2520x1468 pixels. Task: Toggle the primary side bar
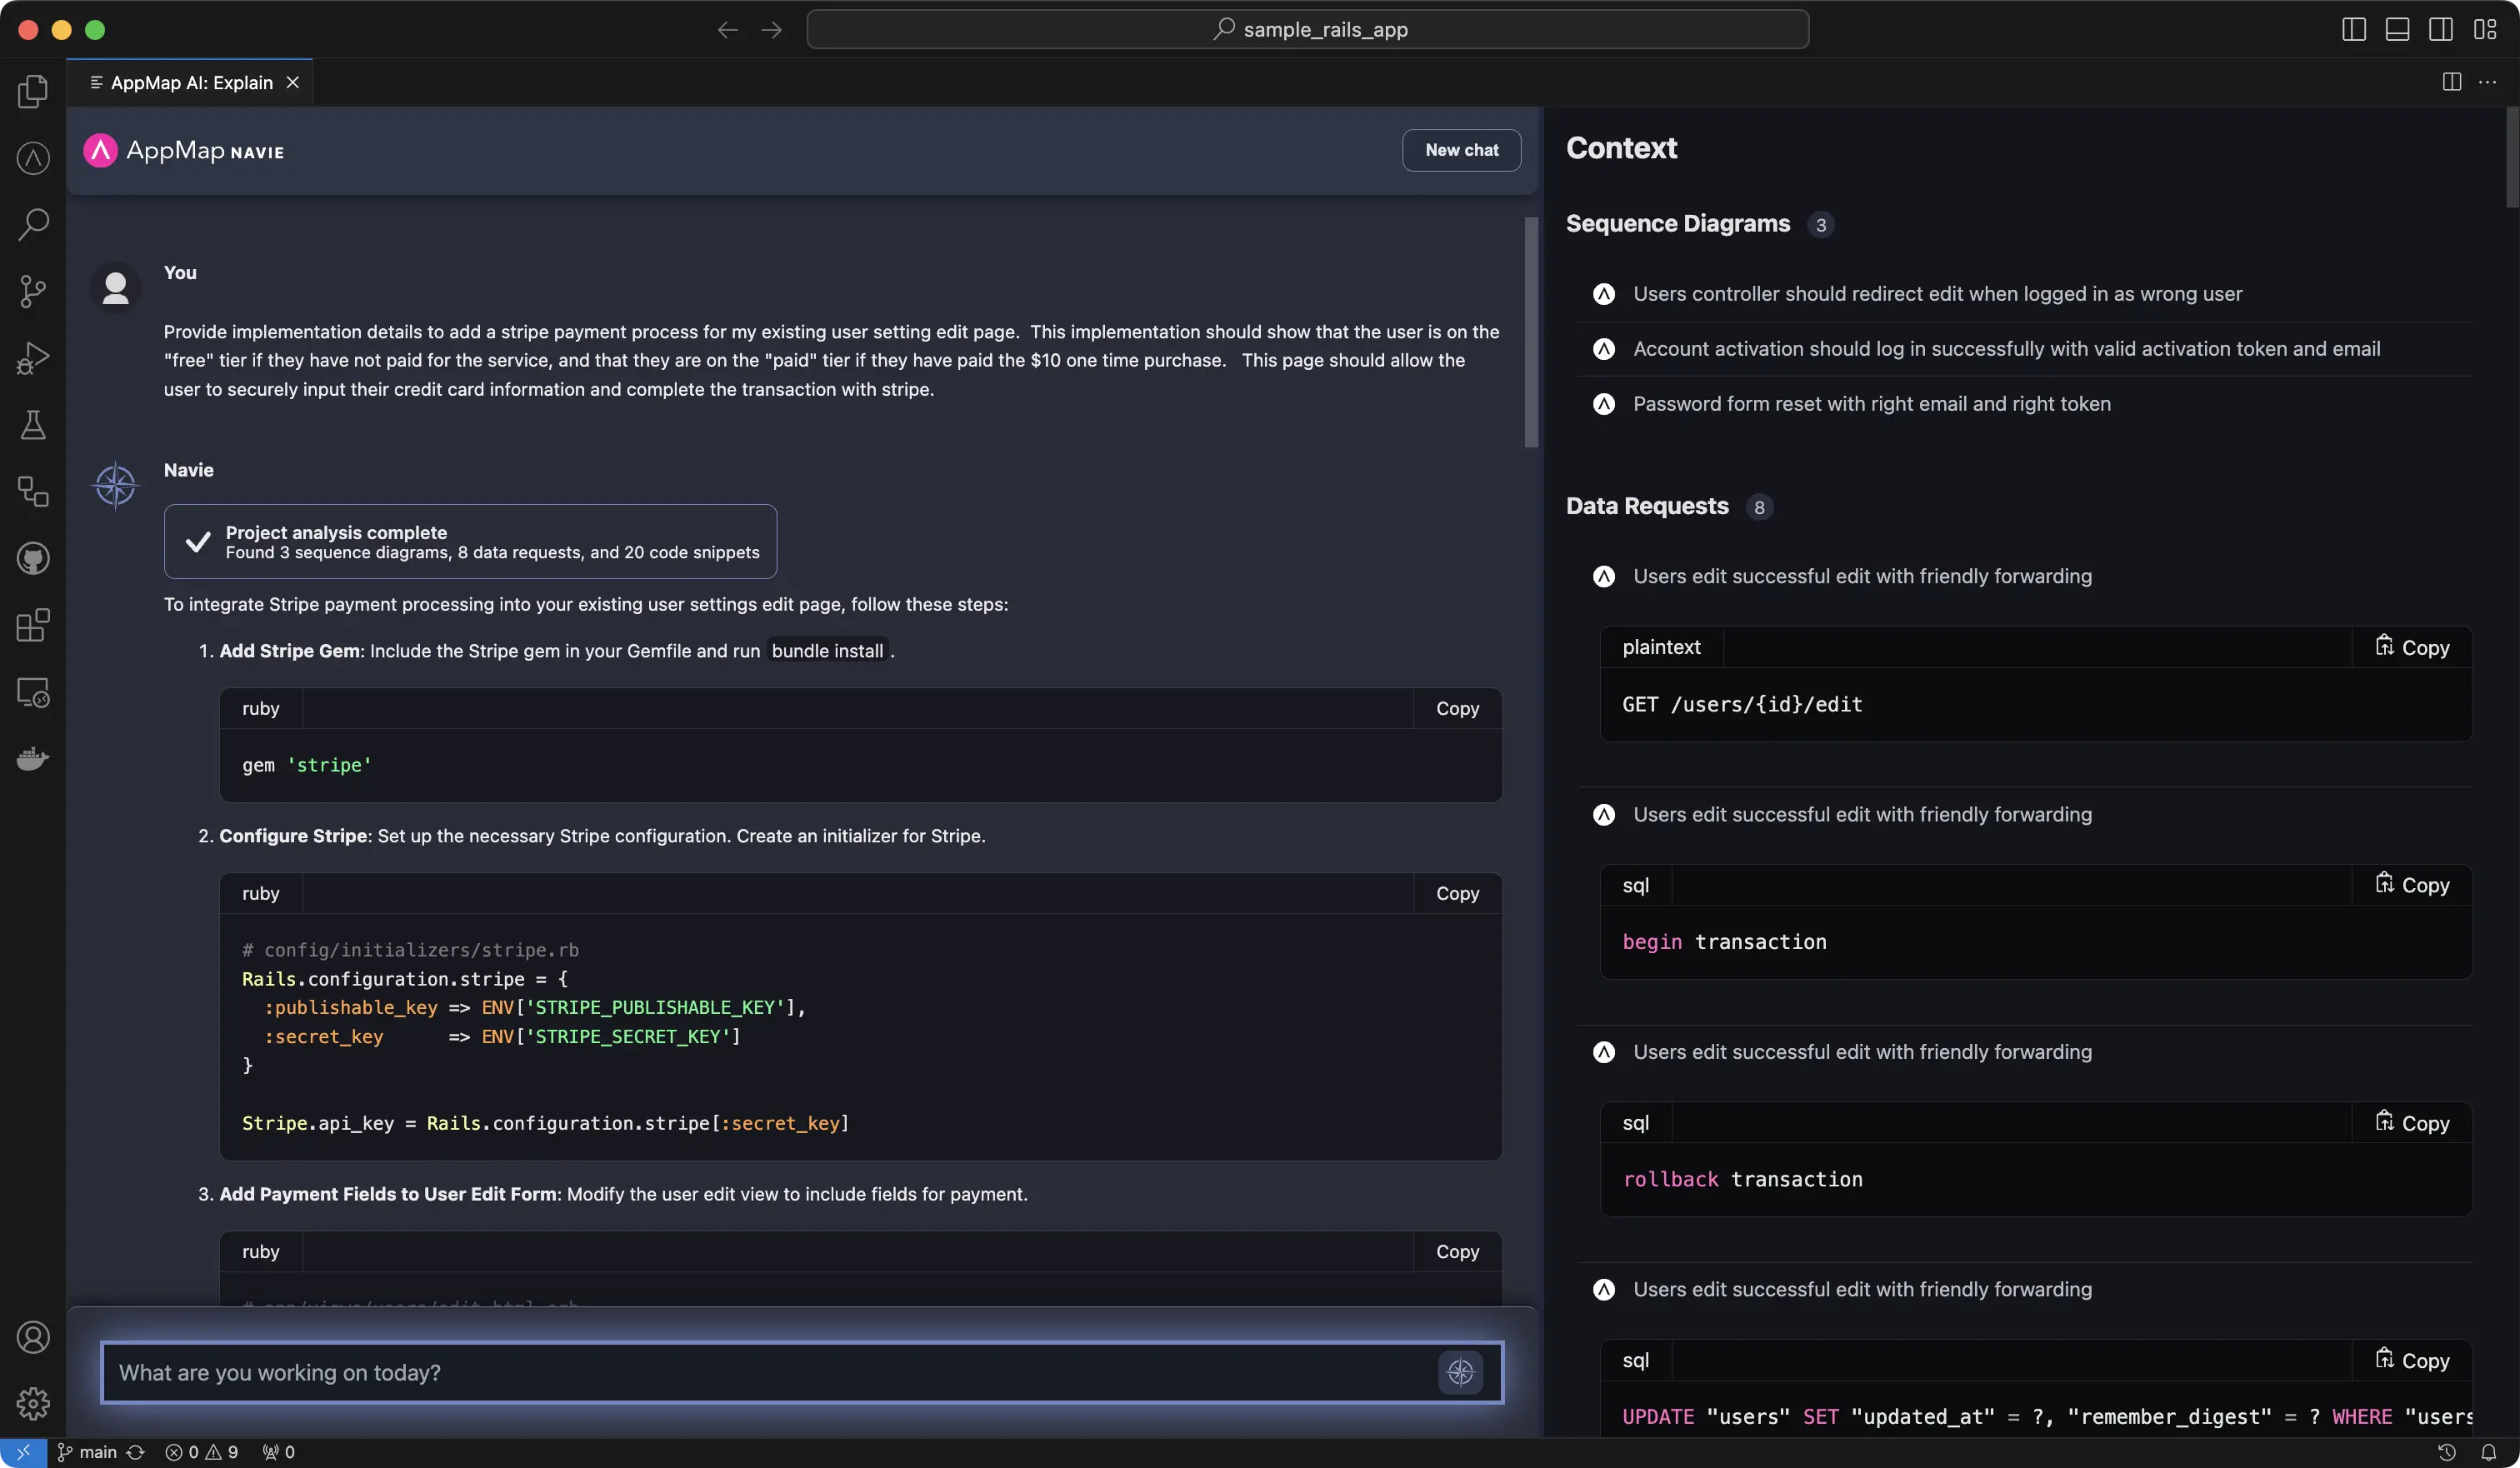pos(2354,29)
